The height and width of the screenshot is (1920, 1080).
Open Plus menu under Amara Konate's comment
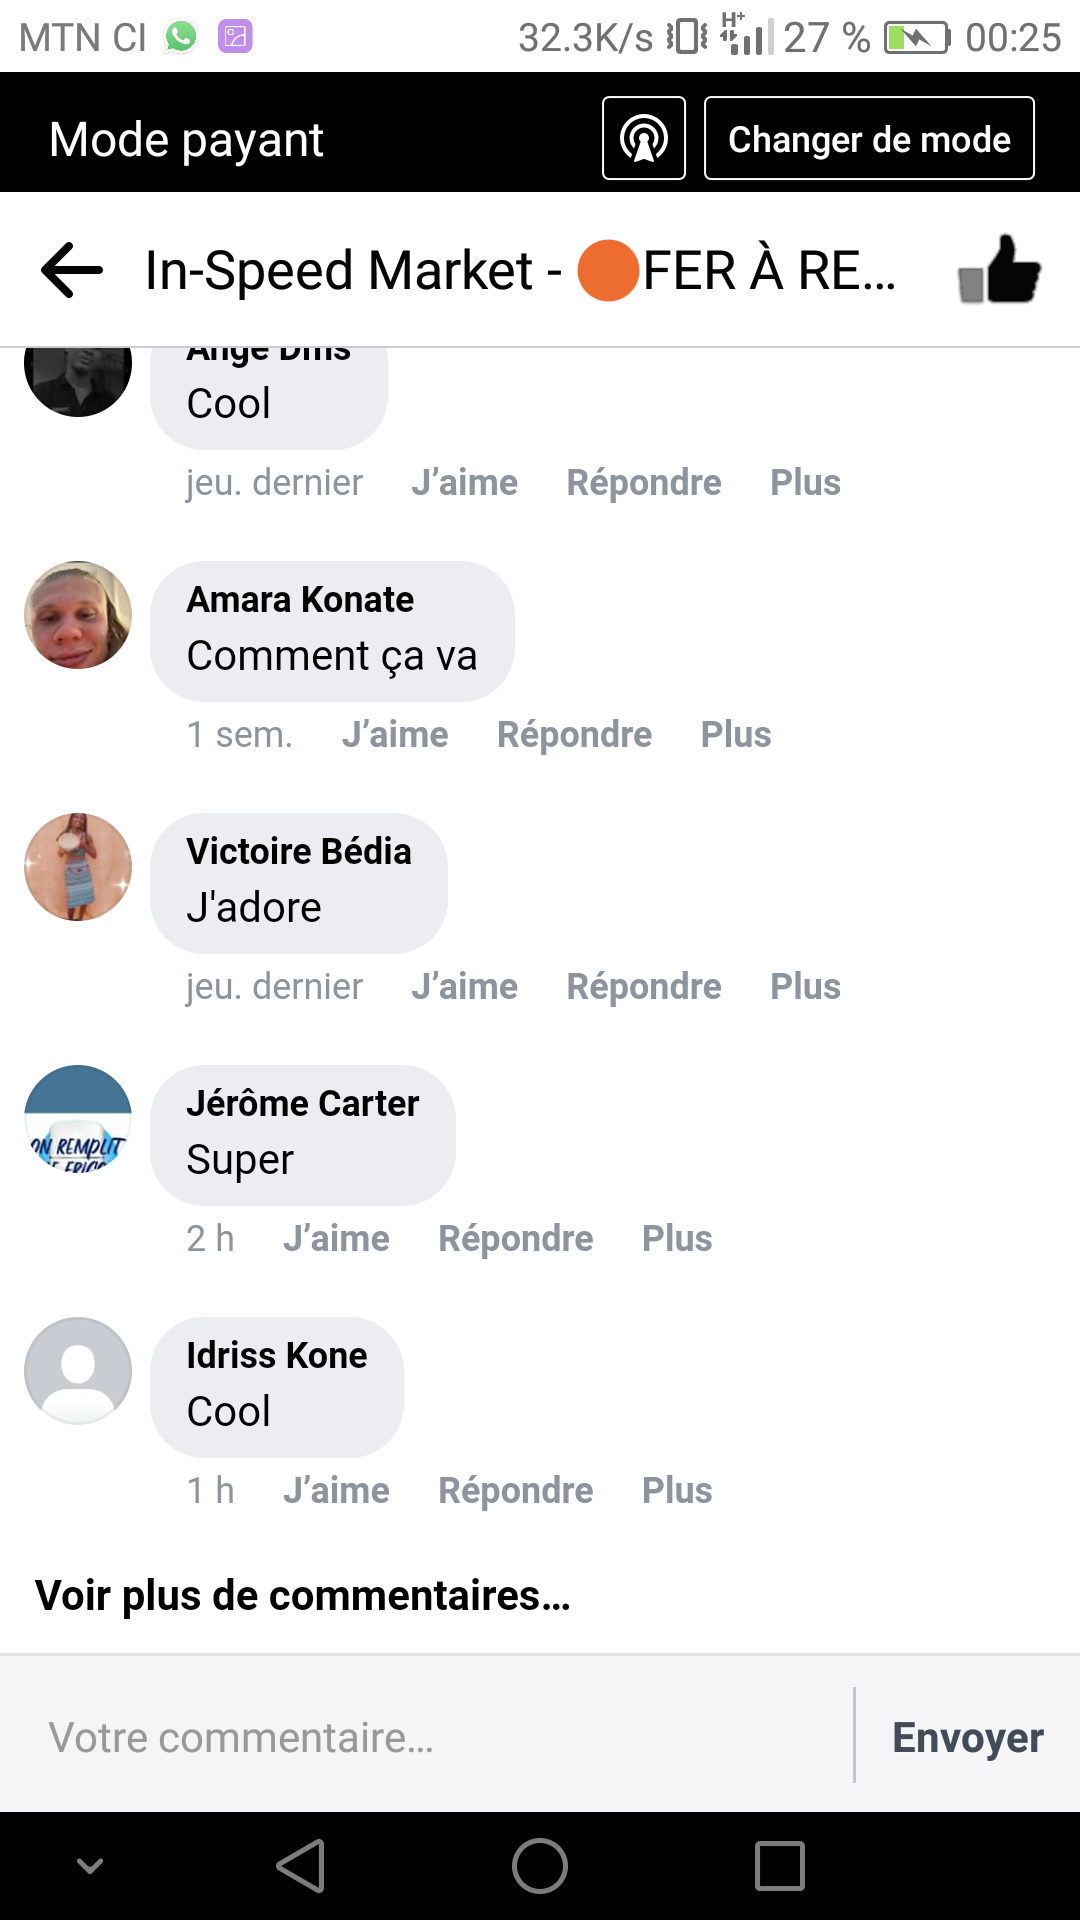click(736, 735)
